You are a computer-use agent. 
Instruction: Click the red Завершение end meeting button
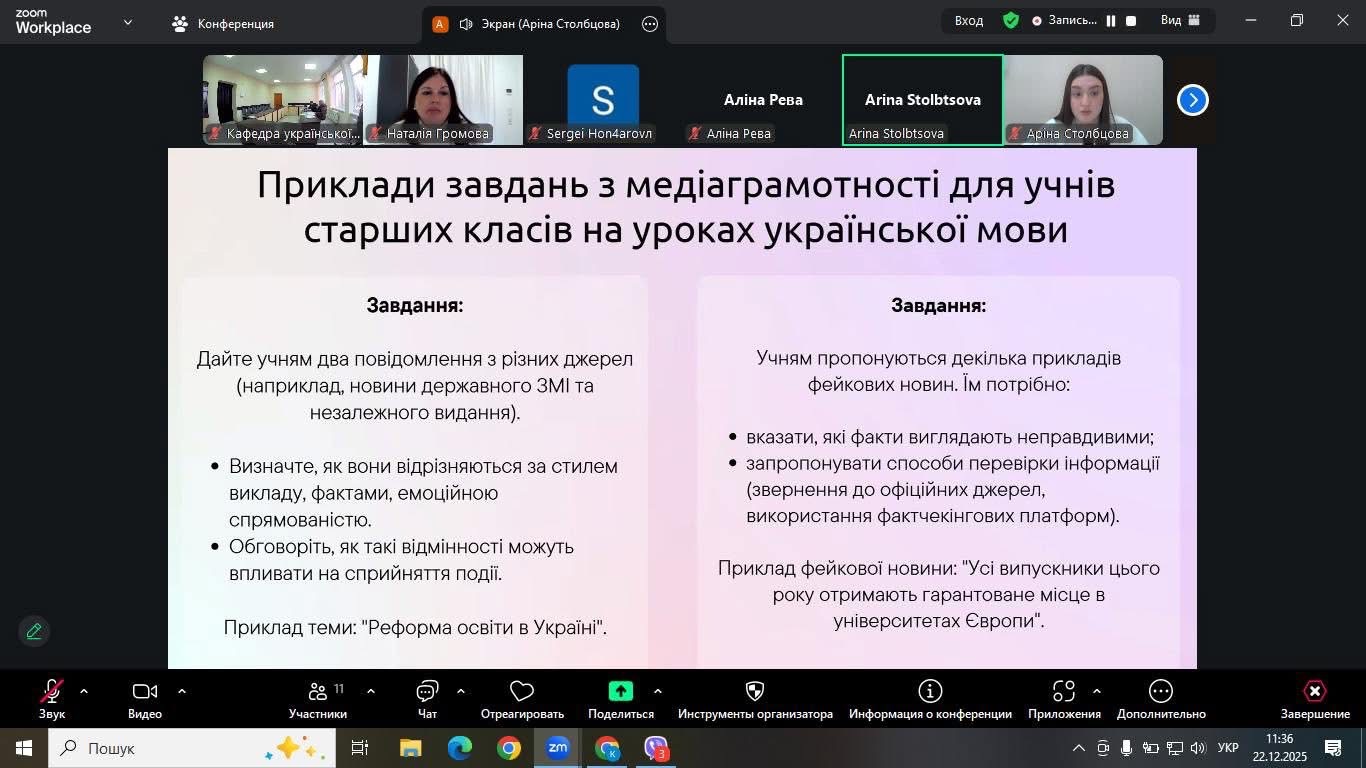[x=1315, y=692]
